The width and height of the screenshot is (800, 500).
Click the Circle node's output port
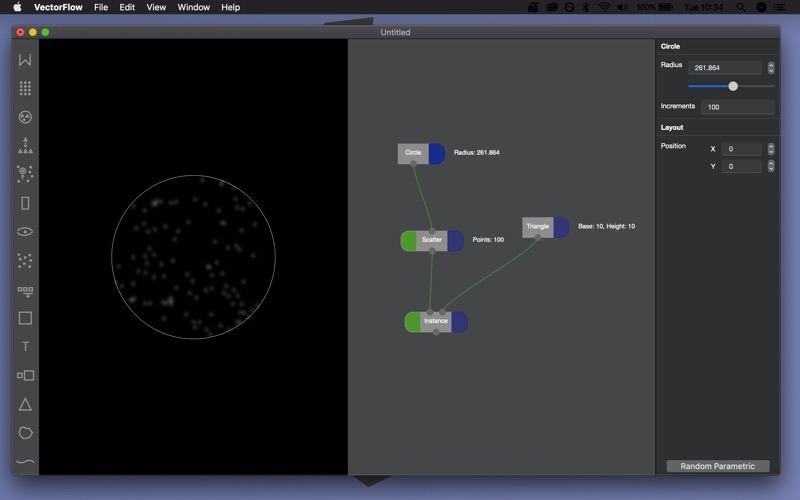(413, 164)
